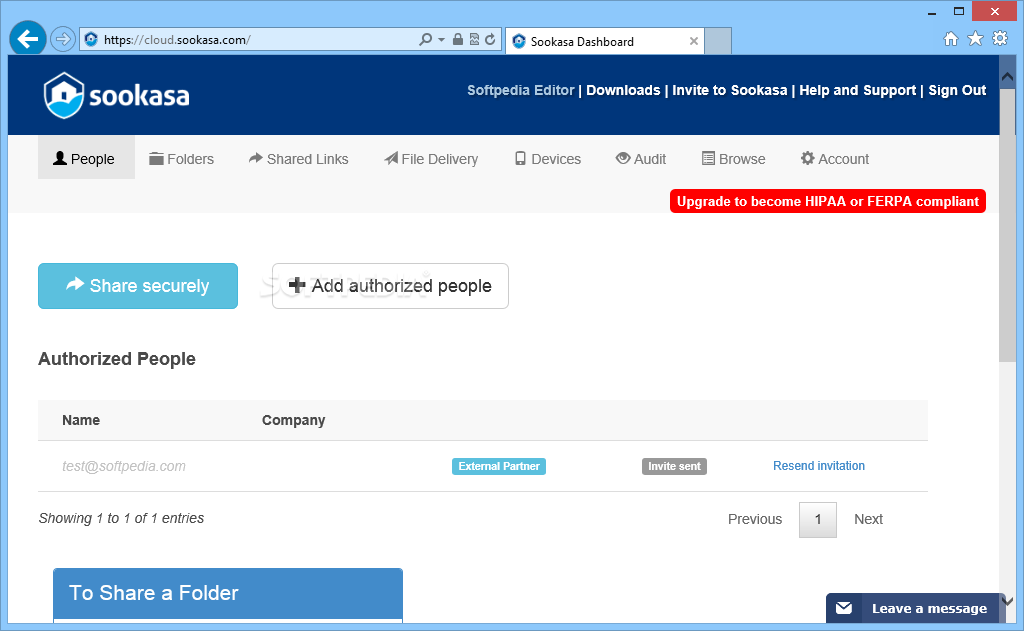Open the Shared Links tab
Viewport: 1024px width, 631px height.
point(298,159)
